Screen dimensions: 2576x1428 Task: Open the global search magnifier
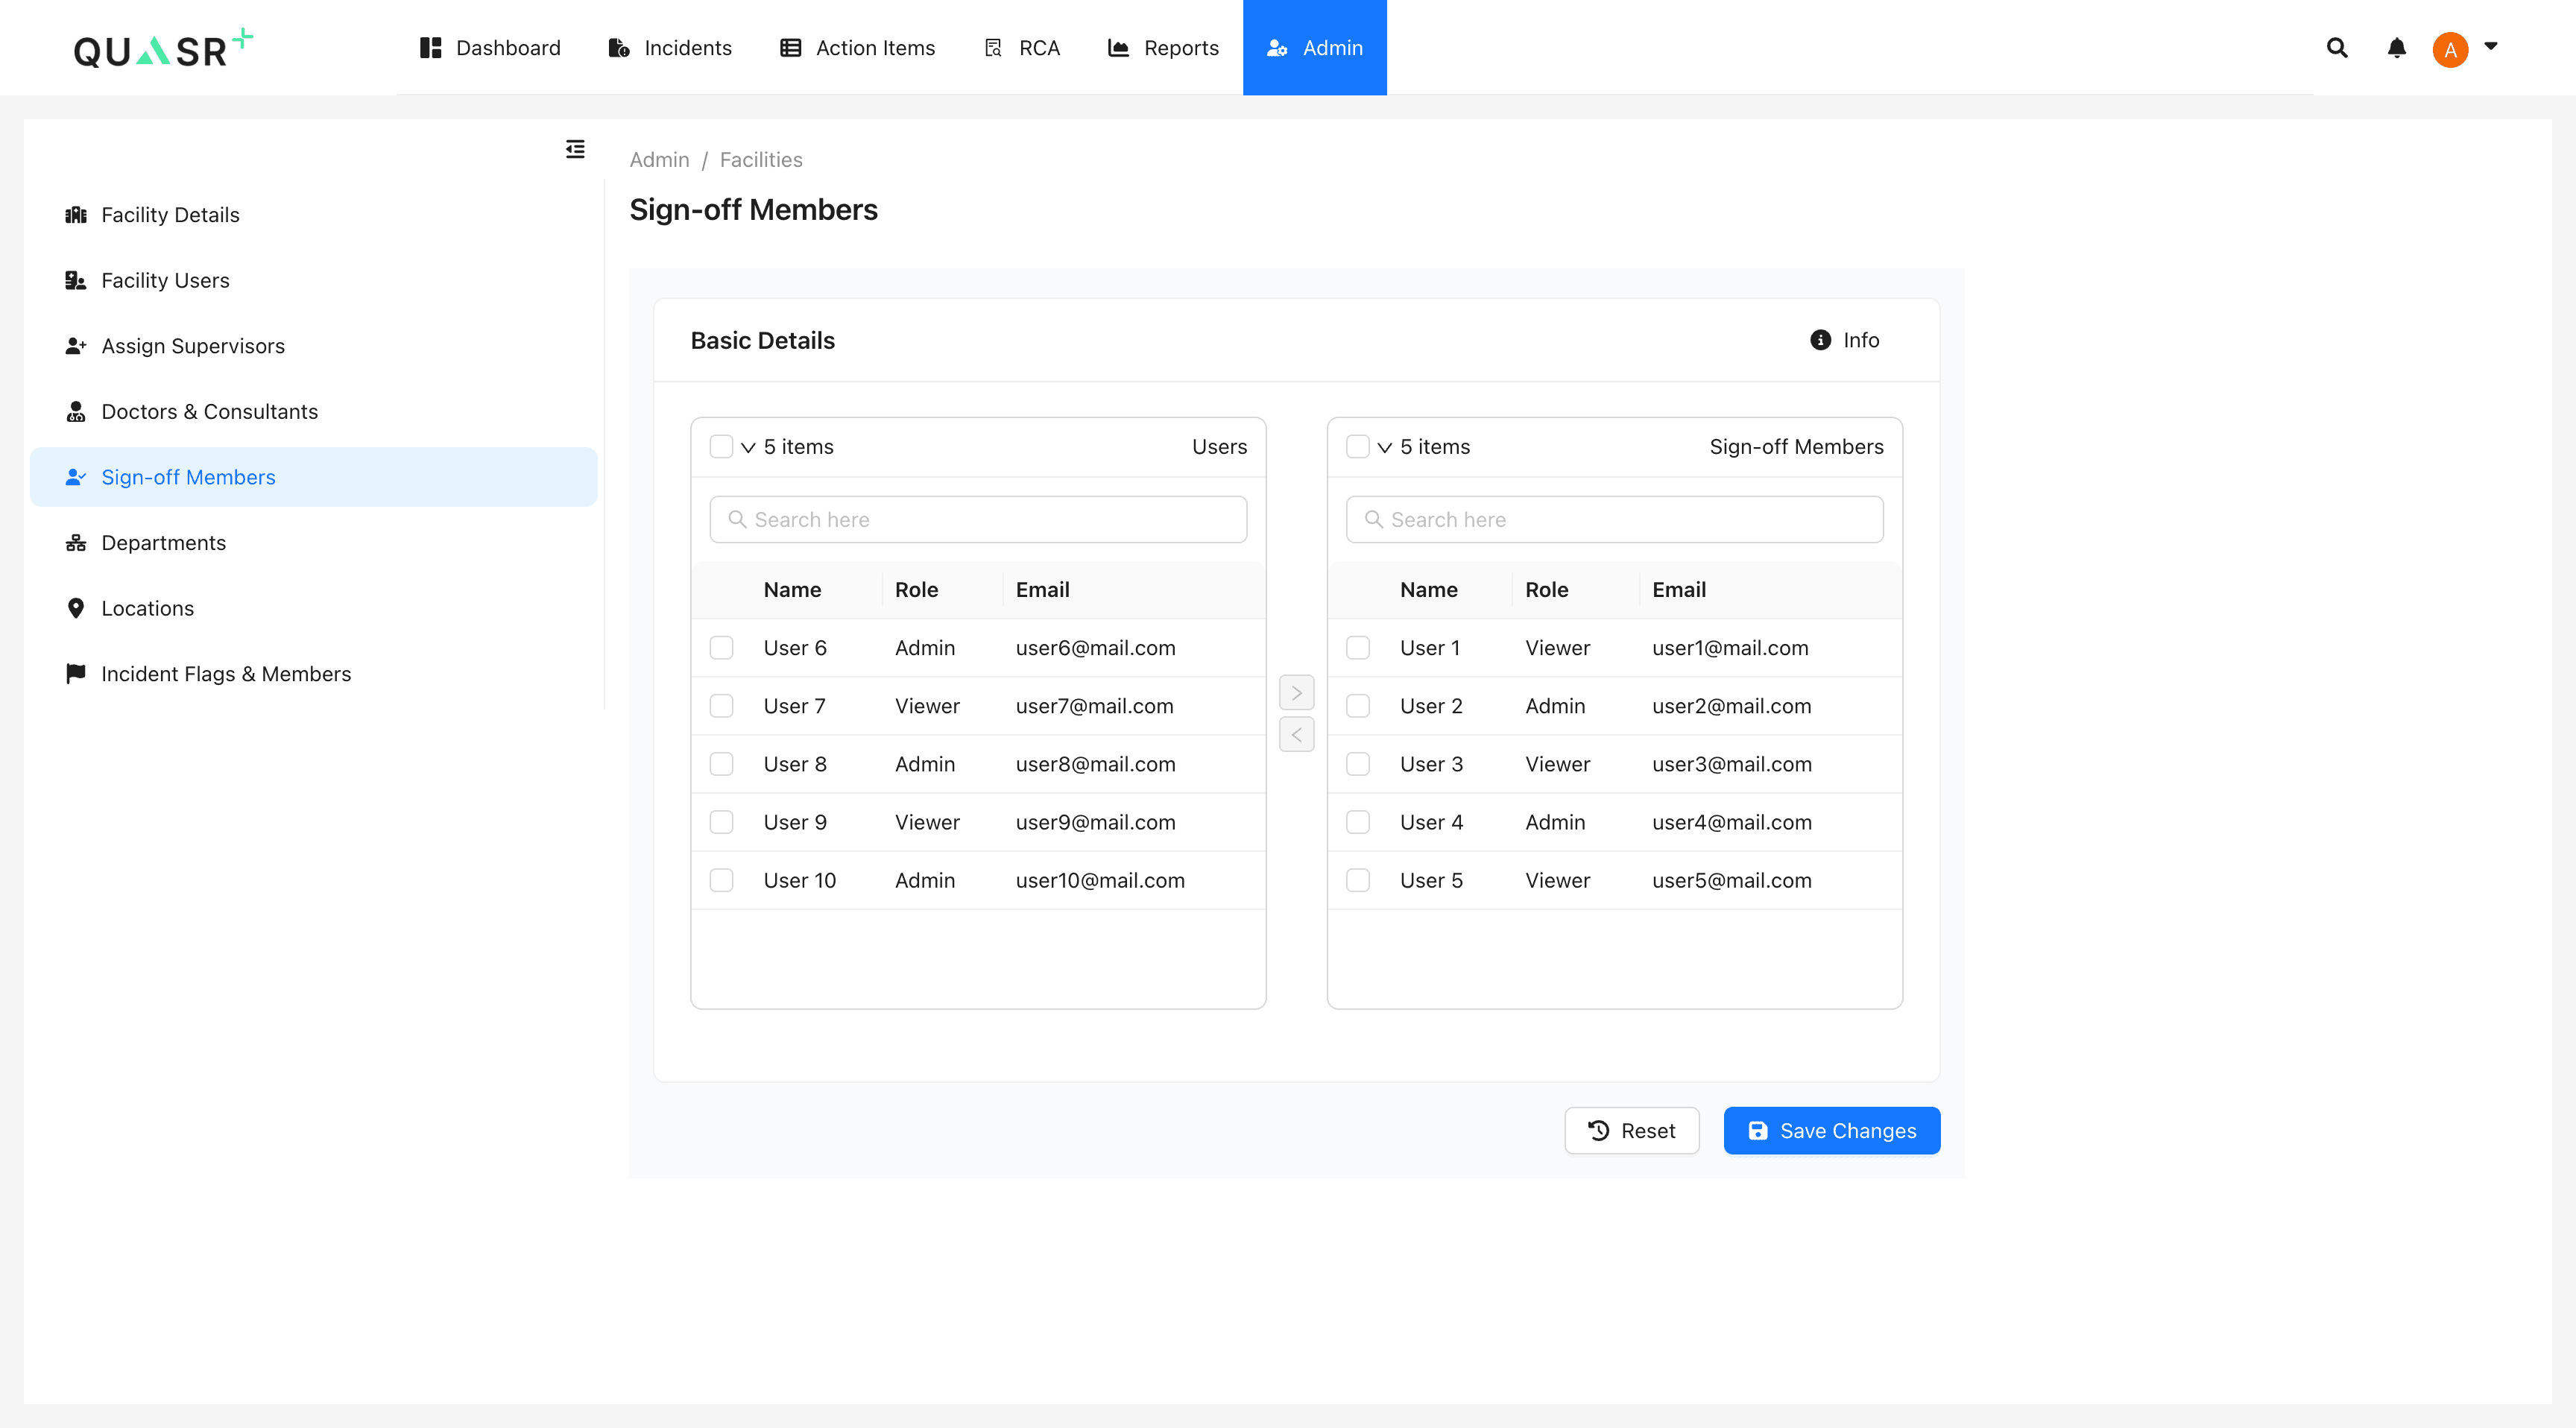point(2337,47)
